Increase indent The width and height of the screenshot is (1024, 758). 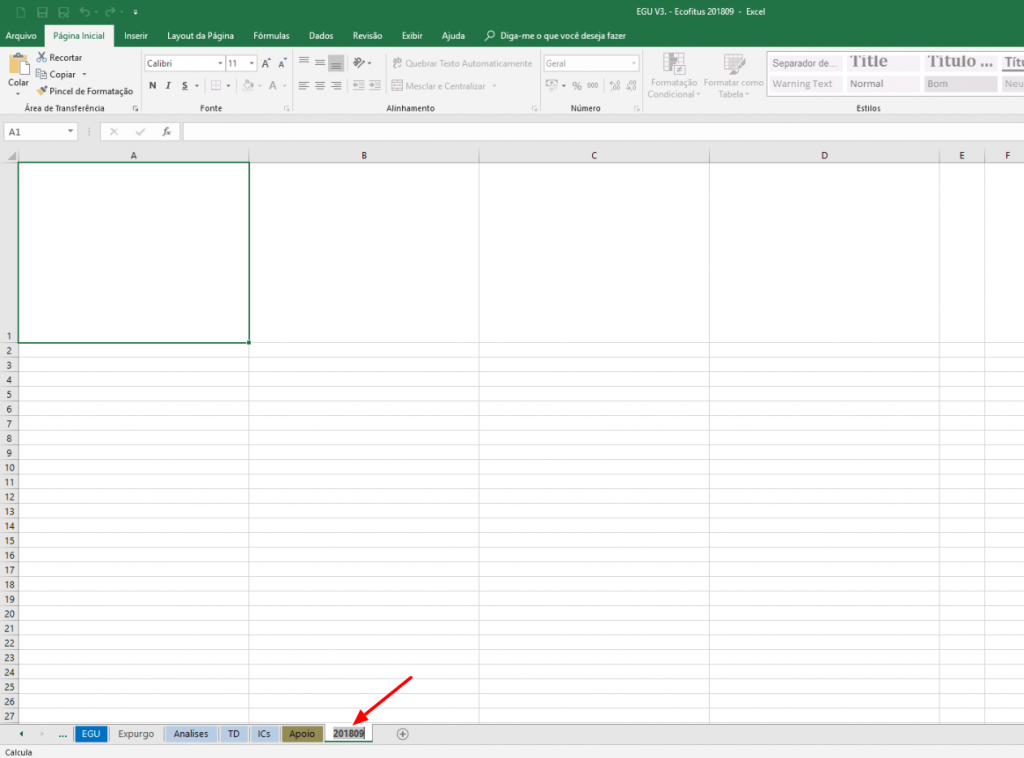[375, 86]
